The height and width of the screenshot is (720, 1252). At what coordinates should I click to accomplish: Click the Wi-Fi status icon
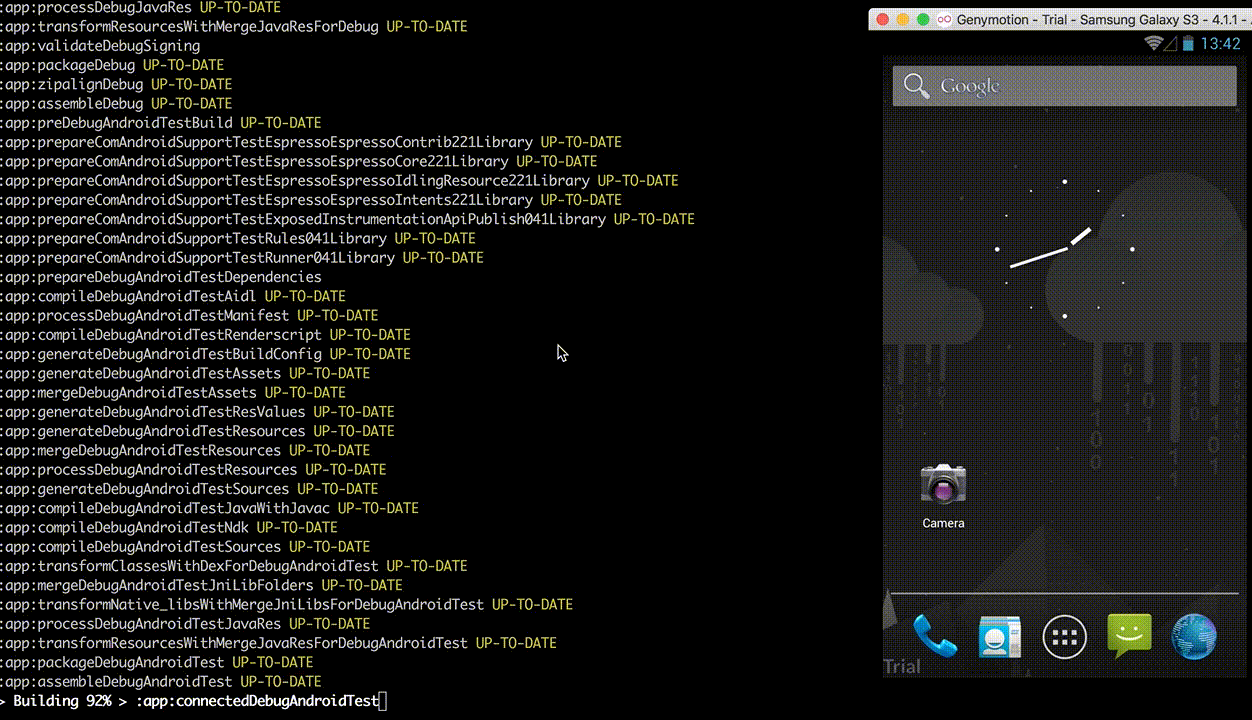coord(1156,44)
